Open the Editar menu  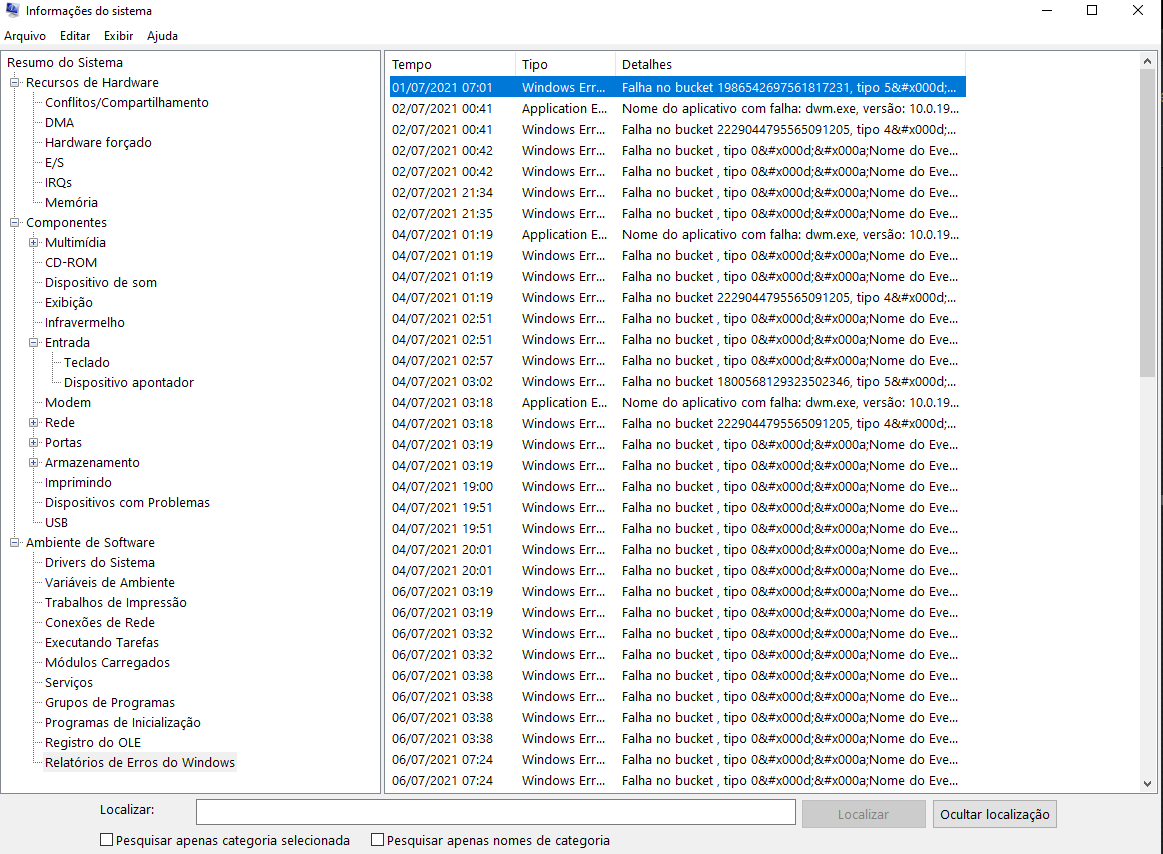pyautogui.click(x=75, y=36)
